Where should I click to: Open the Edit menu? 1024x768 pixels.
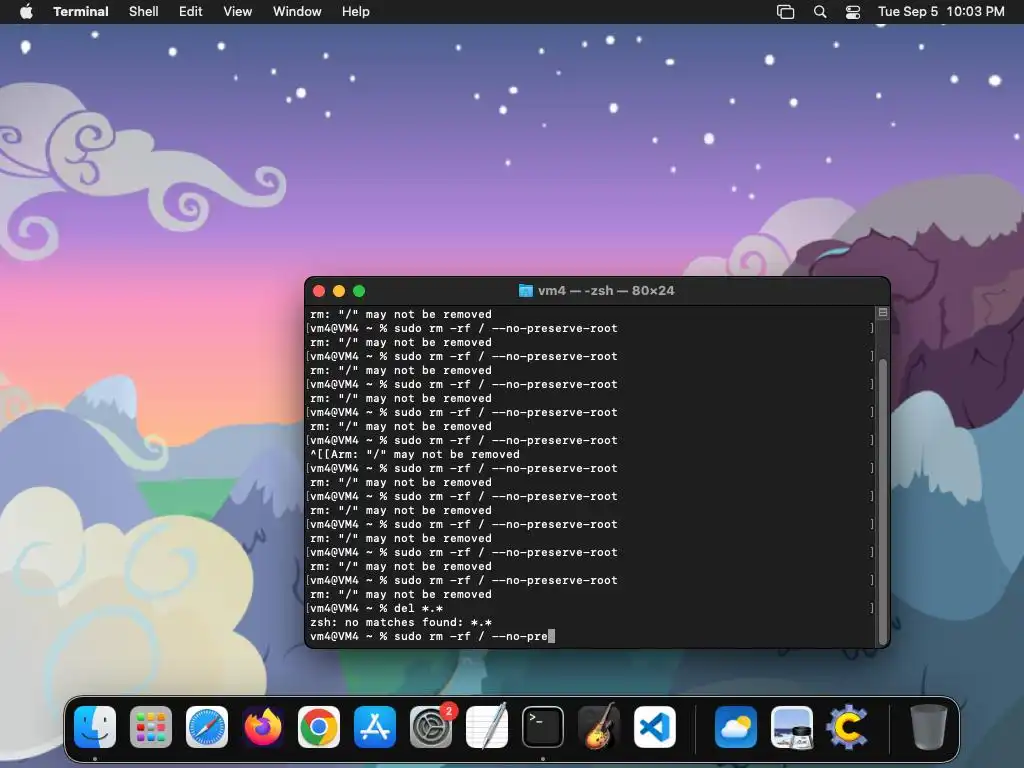[x=191, y=12]
